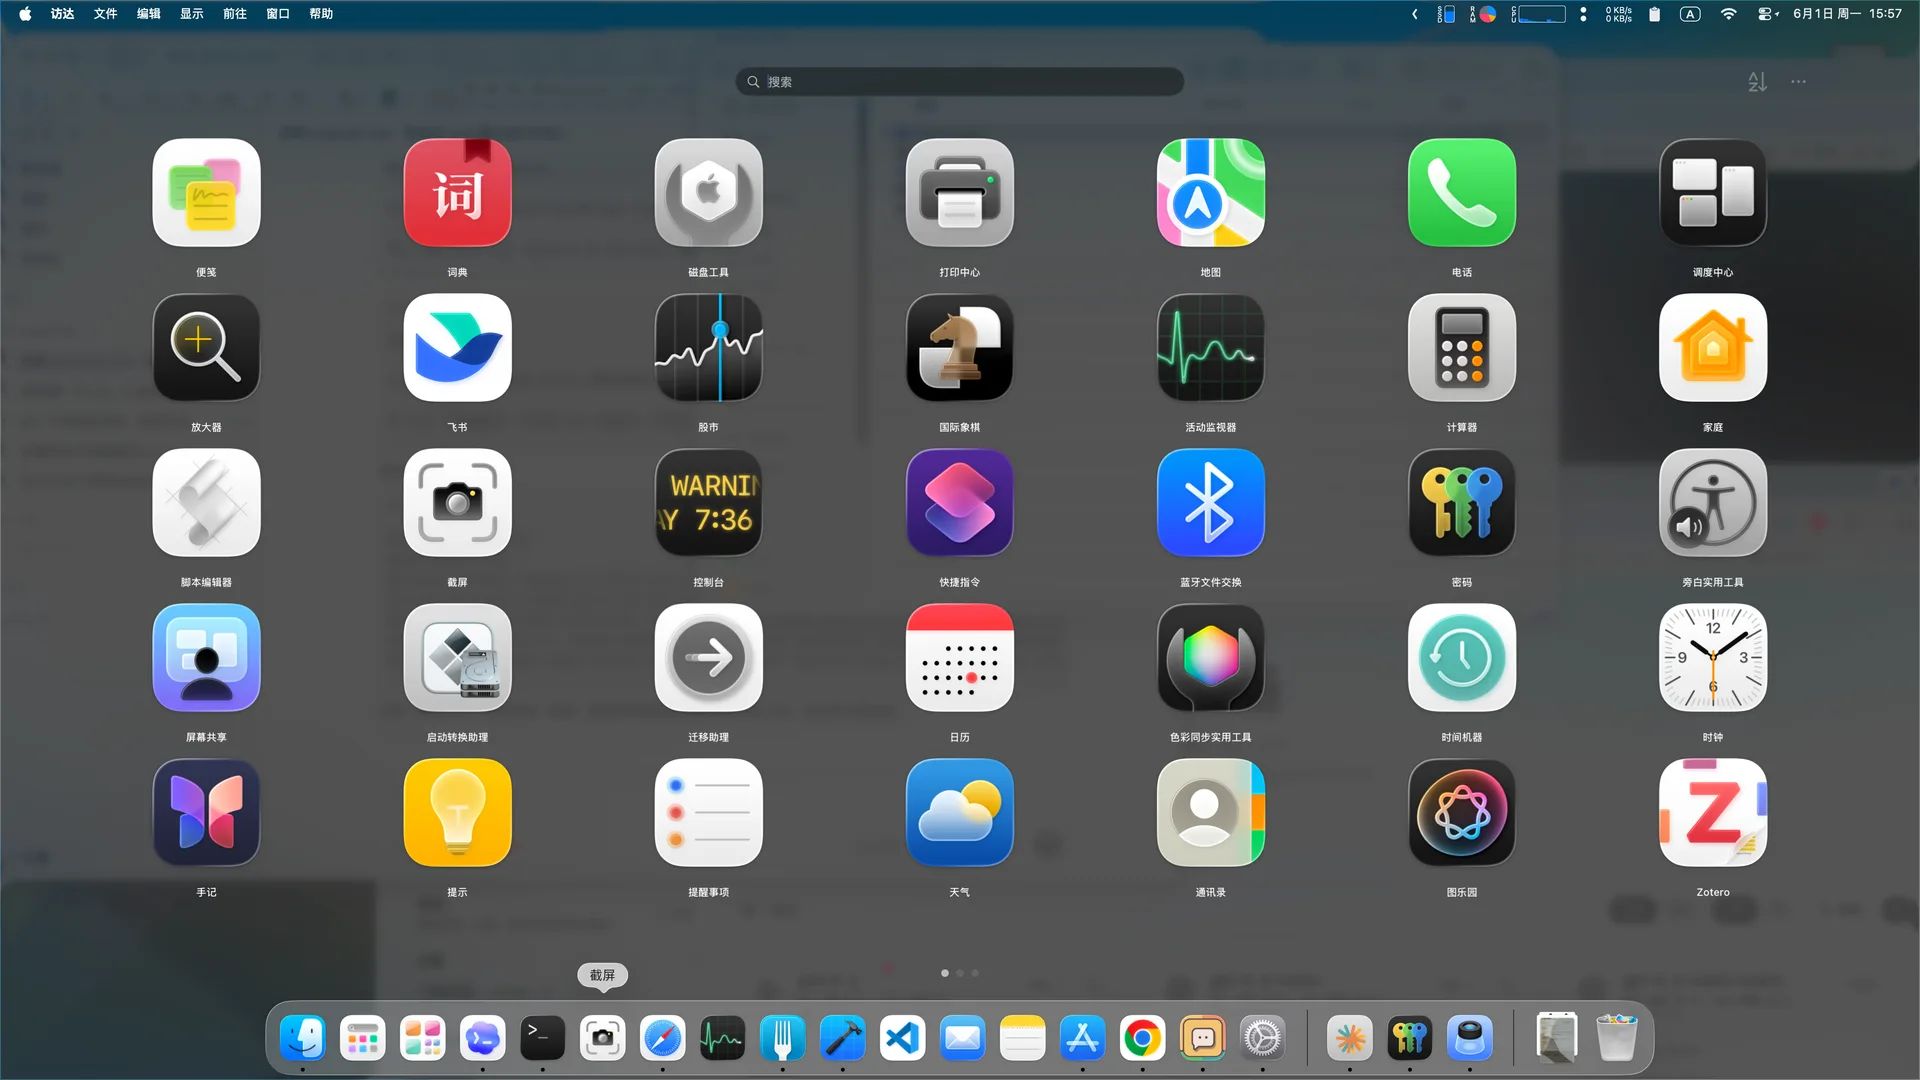This screenshot has width=1920, height=1080.
Task: Open the 股市 Stocks app
Action: (x=708, y=348)
